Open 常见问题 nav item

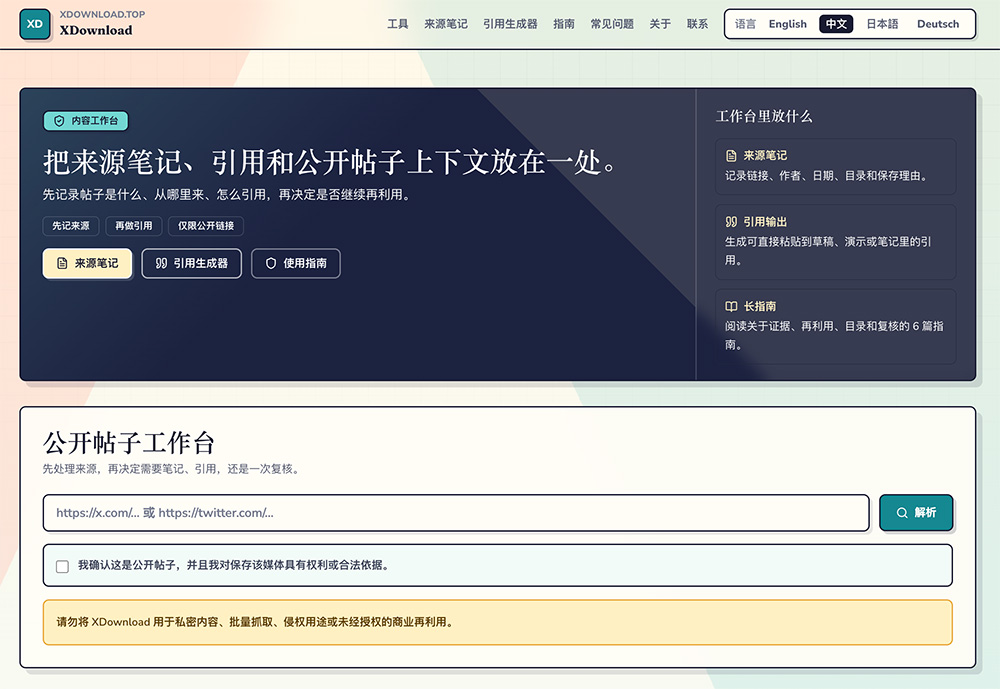point(612,24)
